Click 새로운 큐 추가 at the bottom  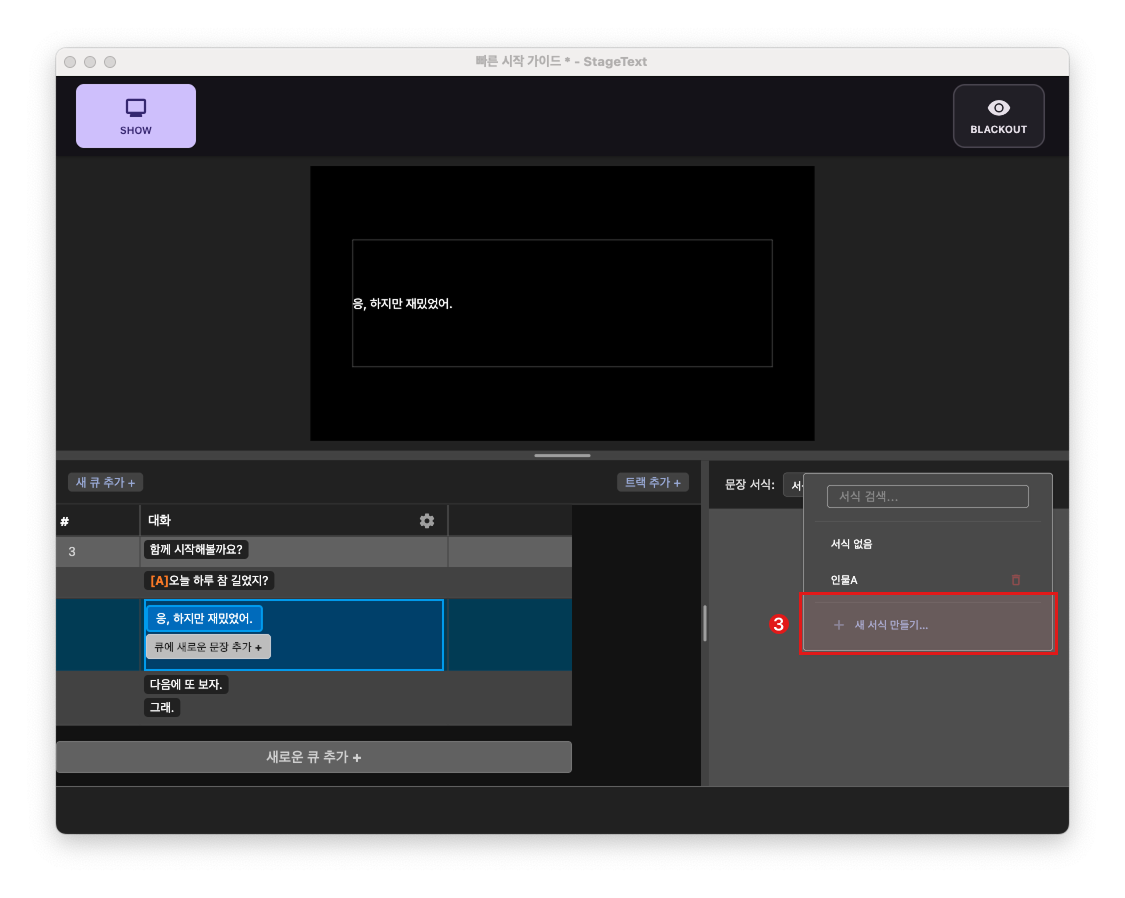[313, 757]
